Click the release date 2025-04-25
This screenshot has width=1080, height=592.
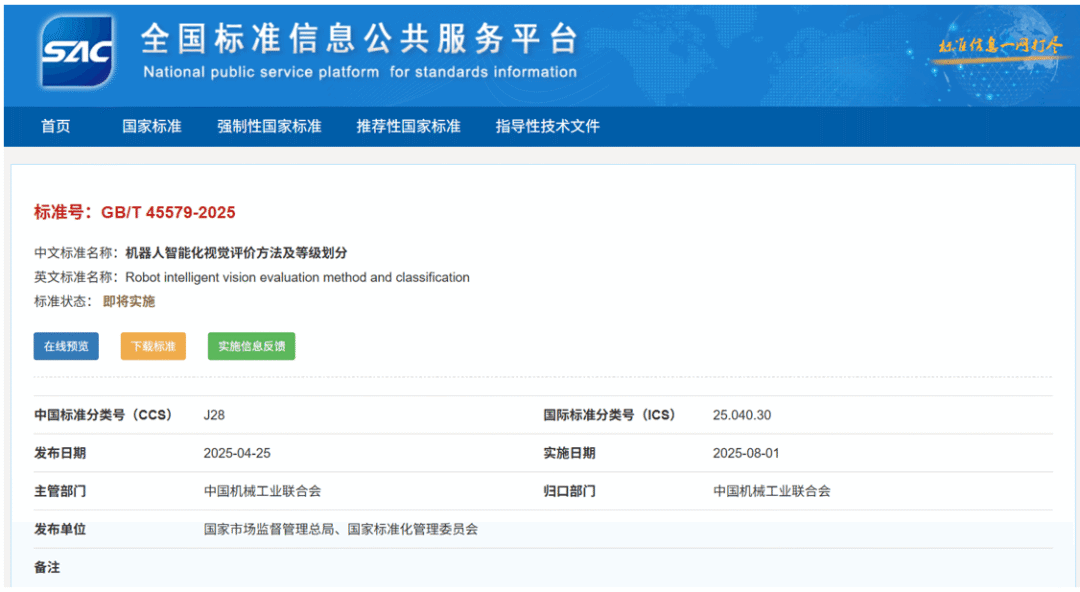tap(236, 453)
